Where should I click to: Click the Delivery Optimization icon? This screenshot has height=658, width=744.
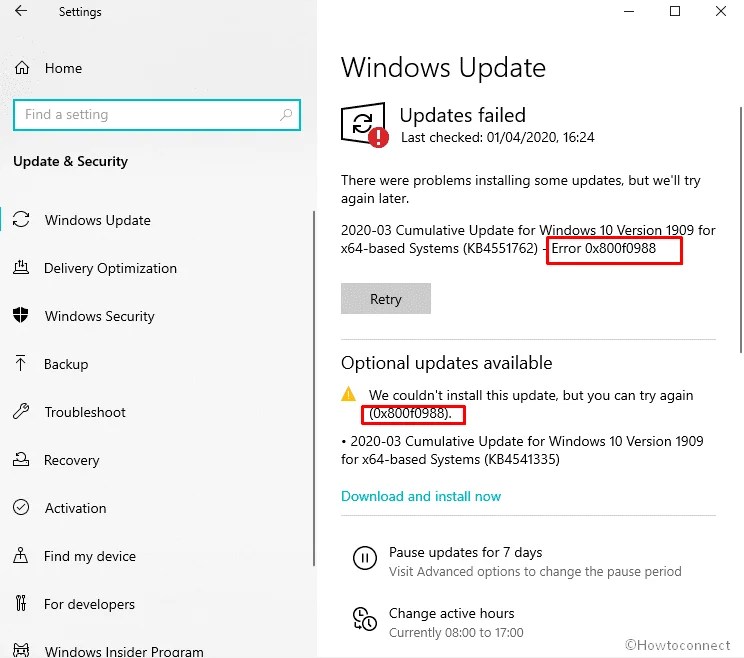(21, 268)
